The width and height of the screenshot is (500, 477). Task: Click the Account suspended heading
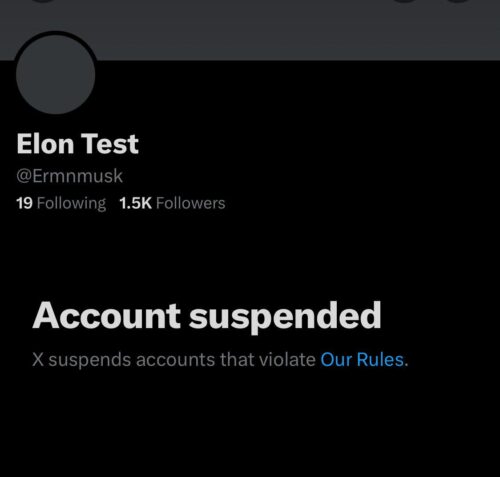click(207, 316)
